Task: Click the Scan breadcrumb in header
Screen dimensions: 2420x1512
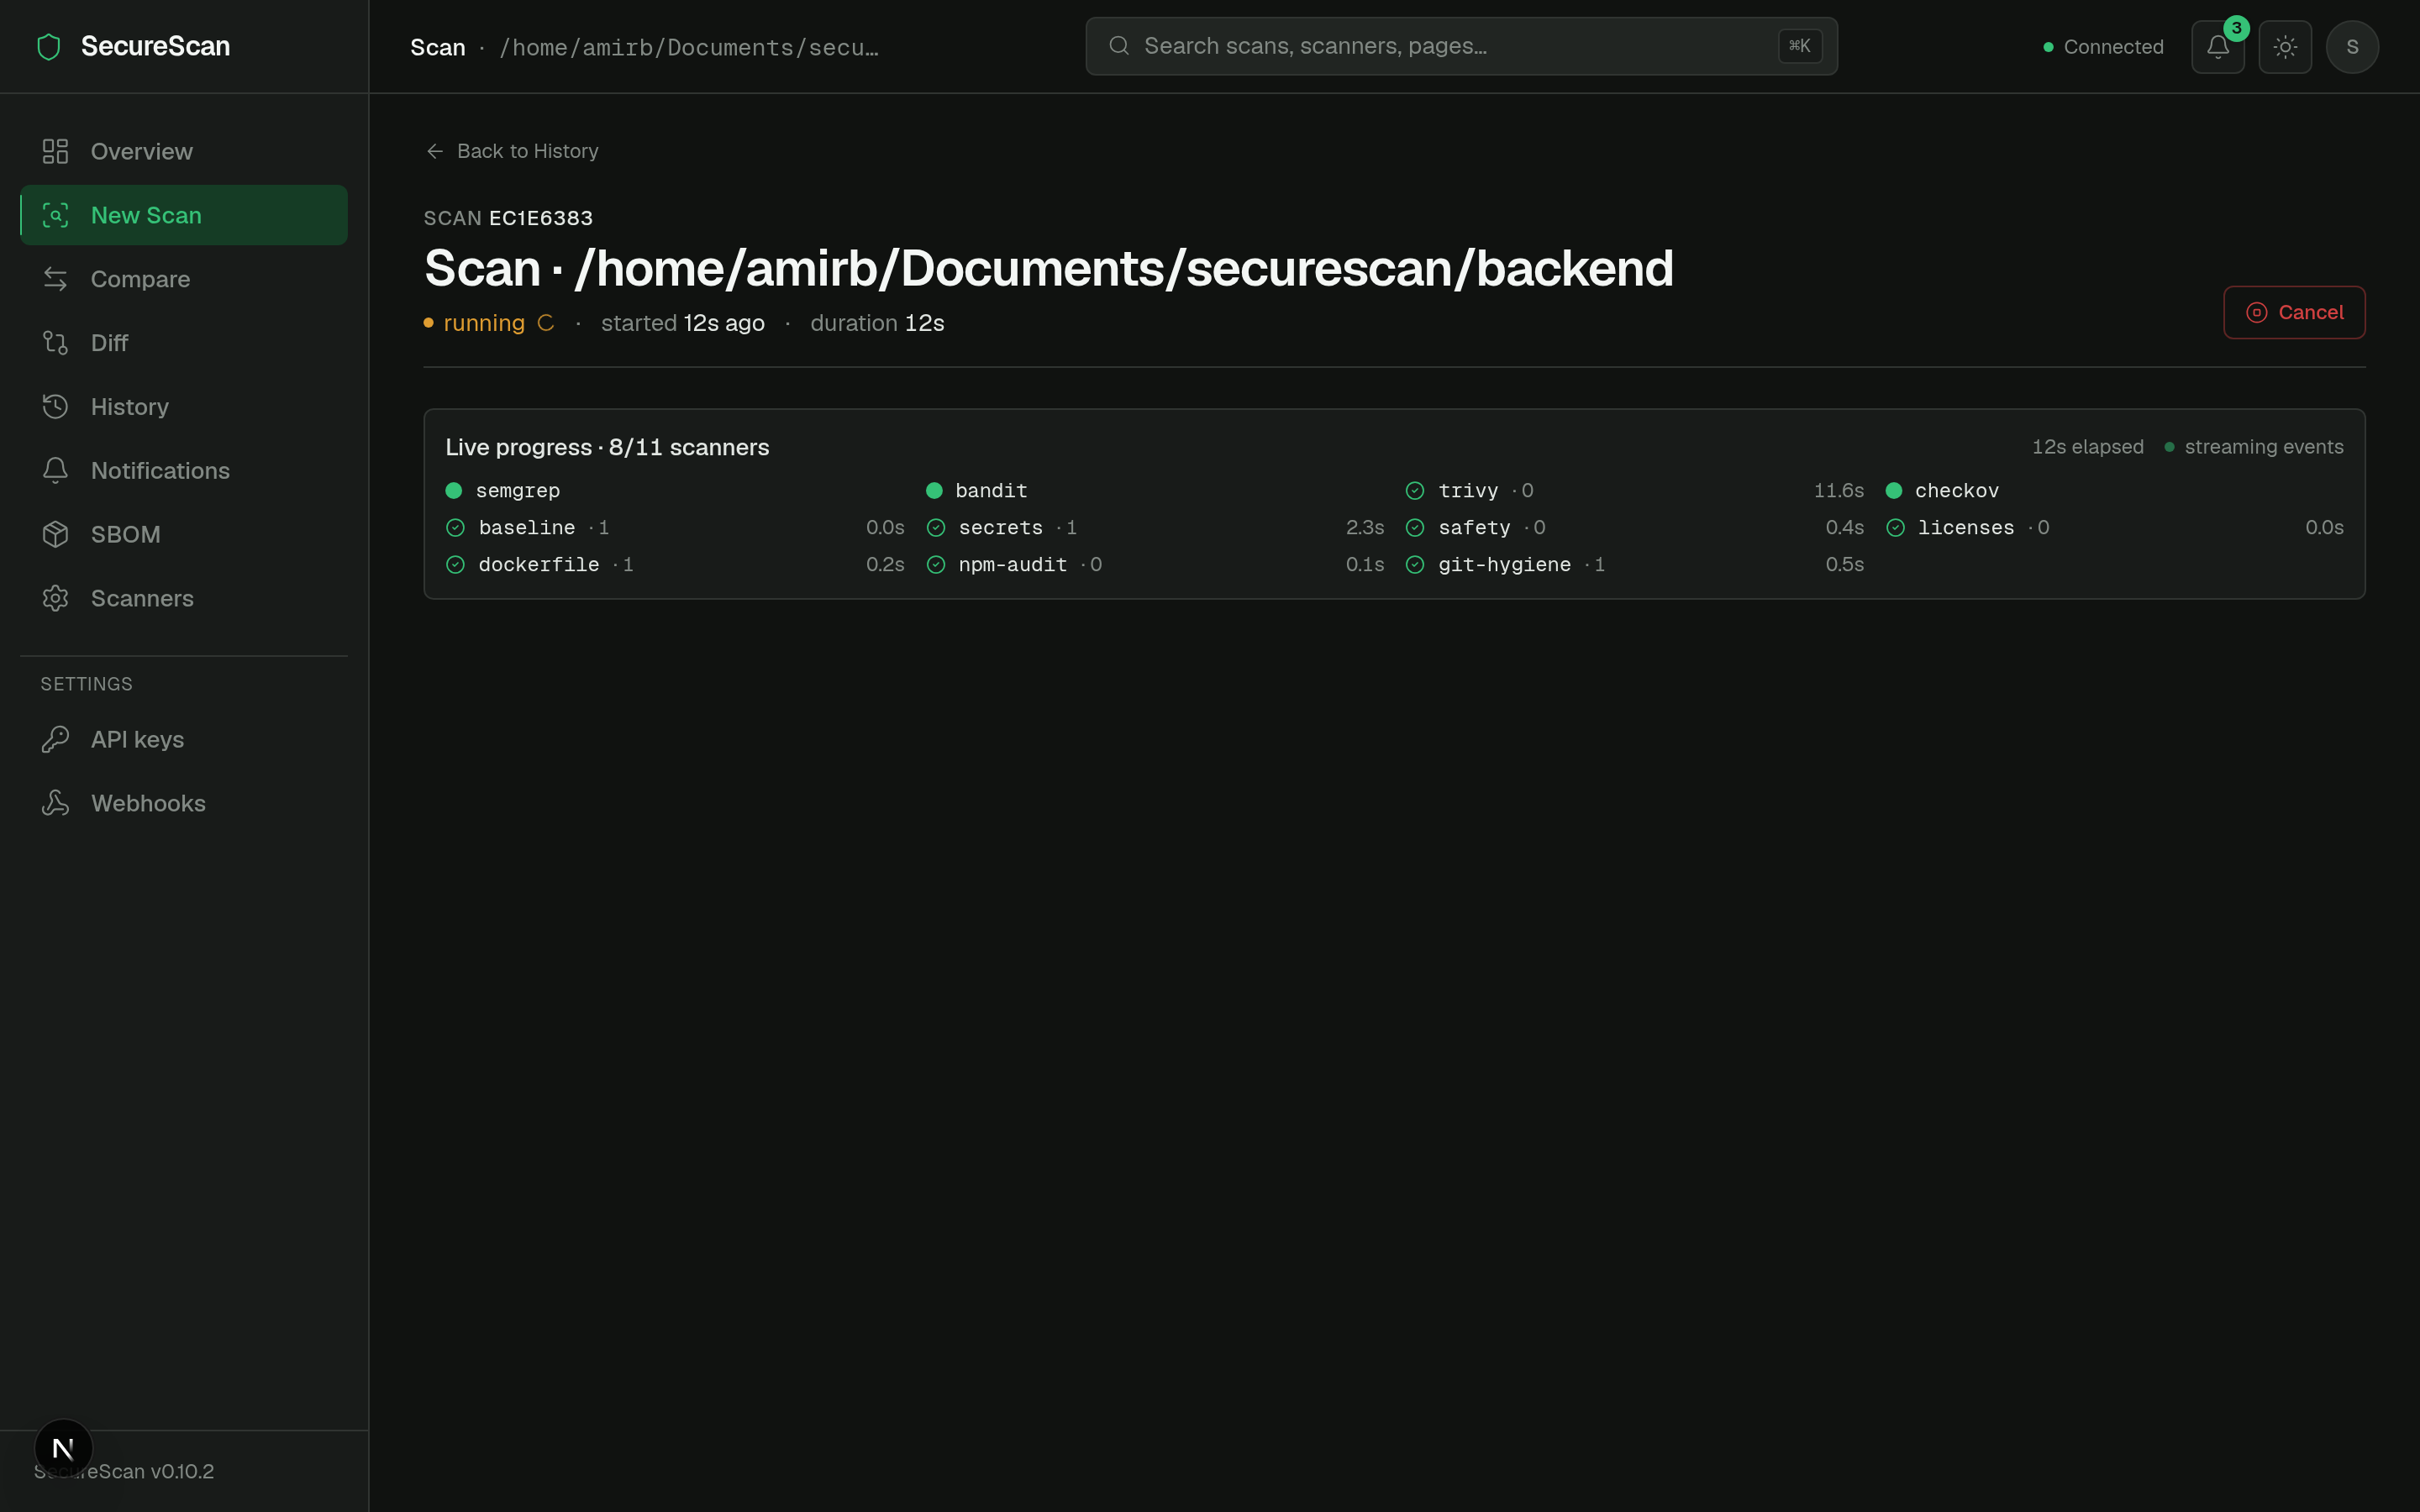Action: 437,47
